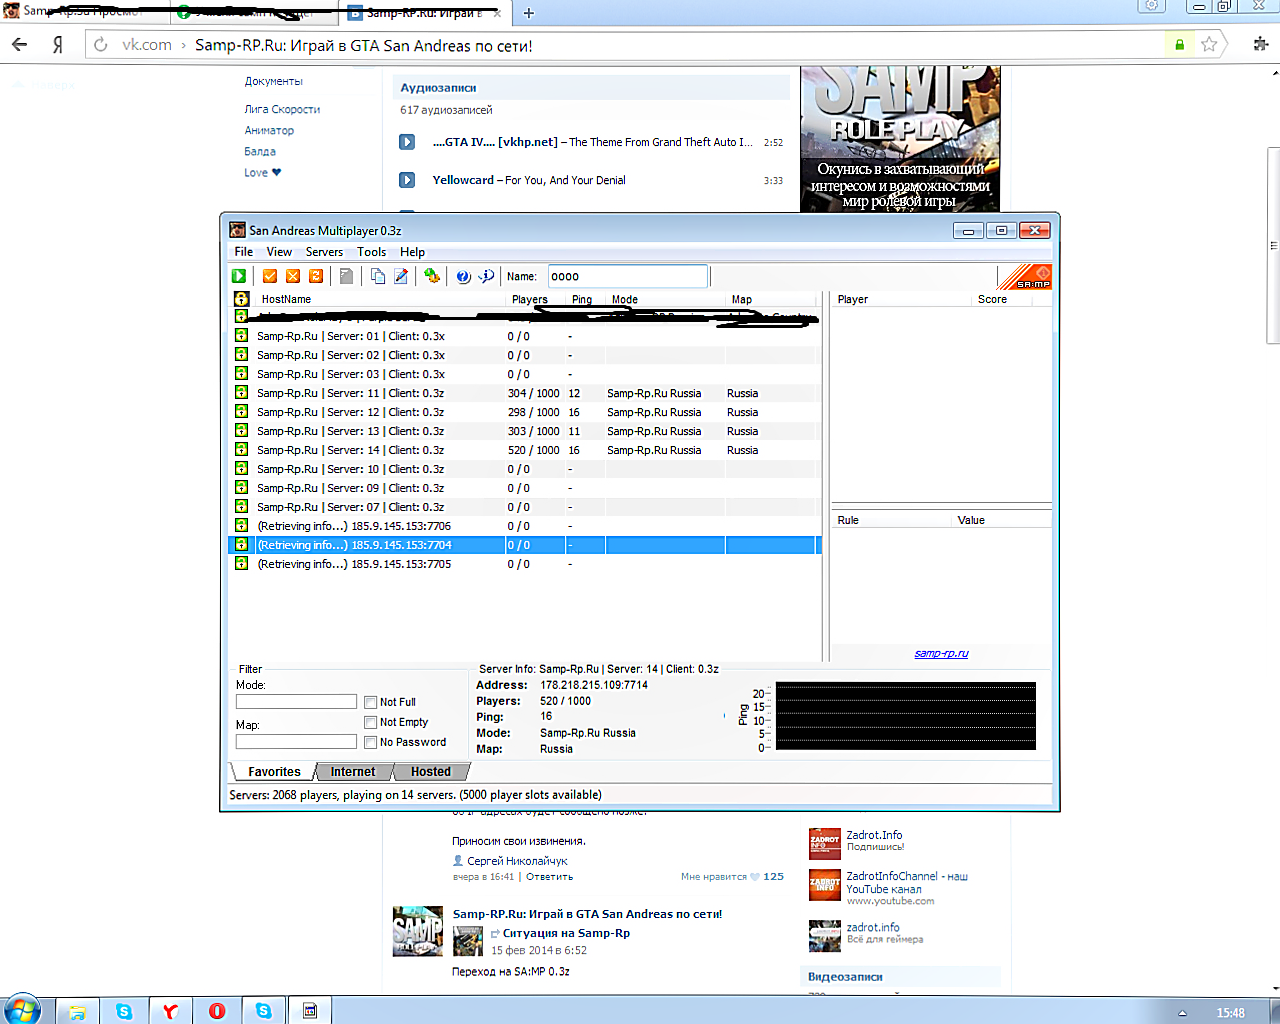Select server 185.9.145.153:7706 row
The width and height of the screenshot is (1280, 1024).
[524, 526]
